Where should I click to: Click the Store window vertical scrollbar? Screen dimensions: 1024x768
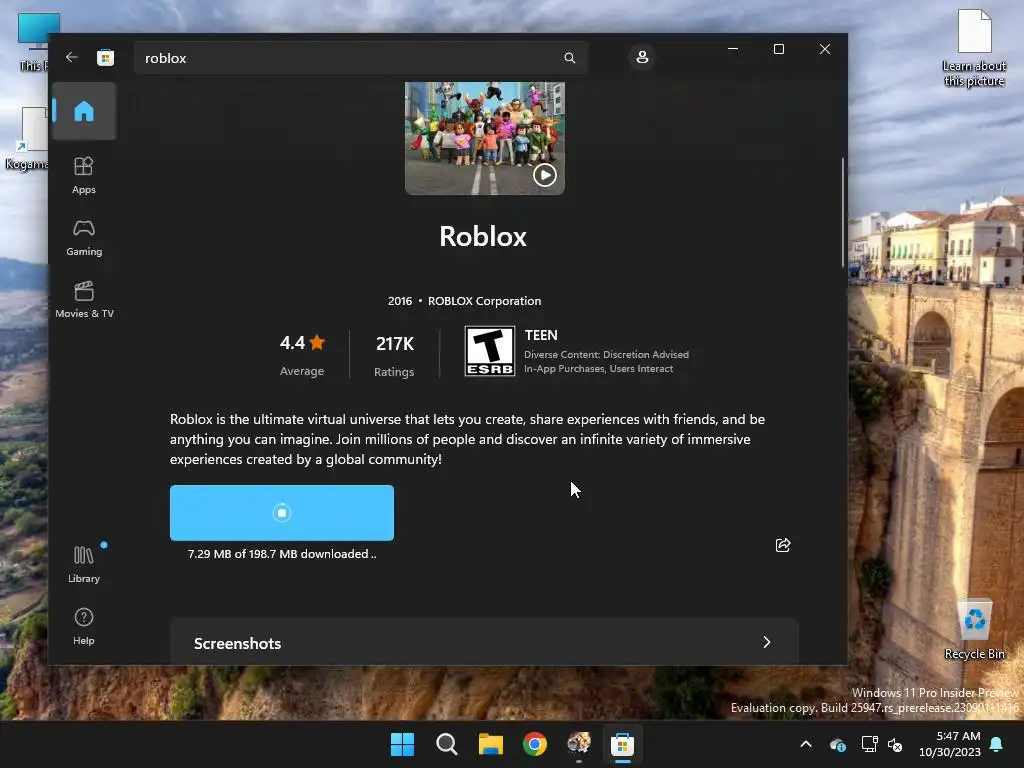click(843, 212)
